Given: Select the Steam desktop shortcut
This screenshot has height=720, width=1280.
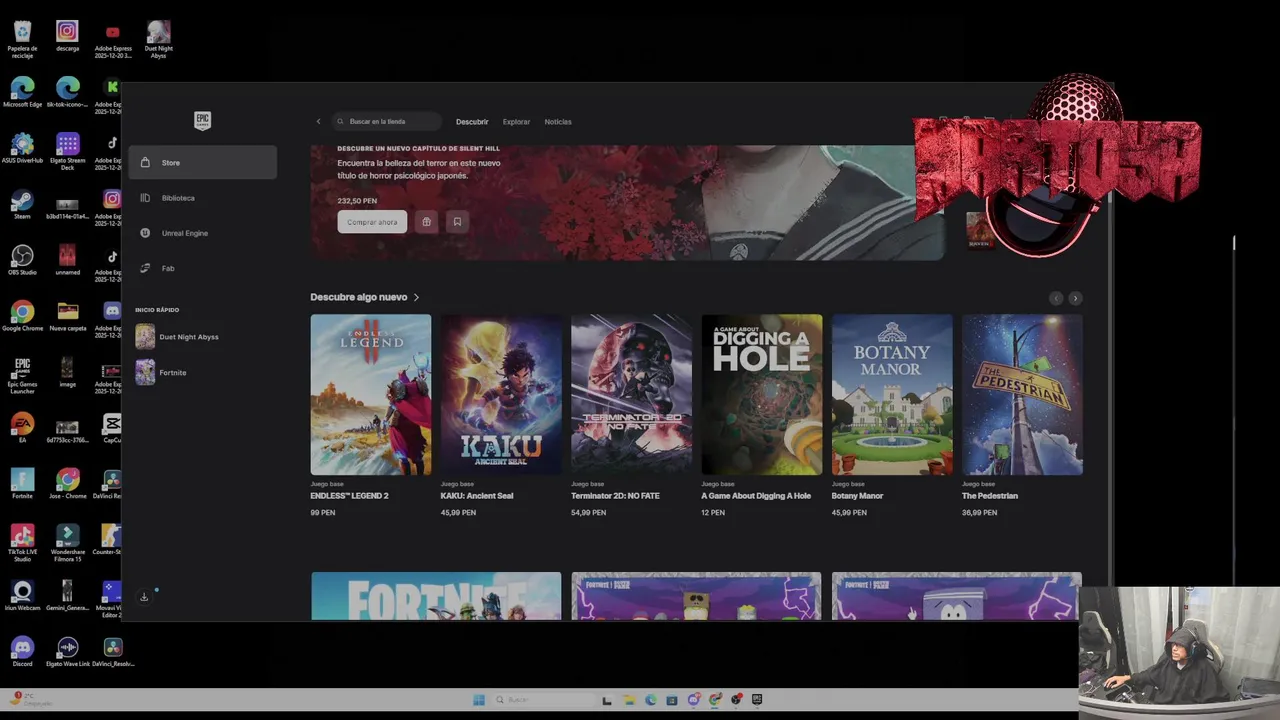Looking at the screenshot, I should [22, 205].
